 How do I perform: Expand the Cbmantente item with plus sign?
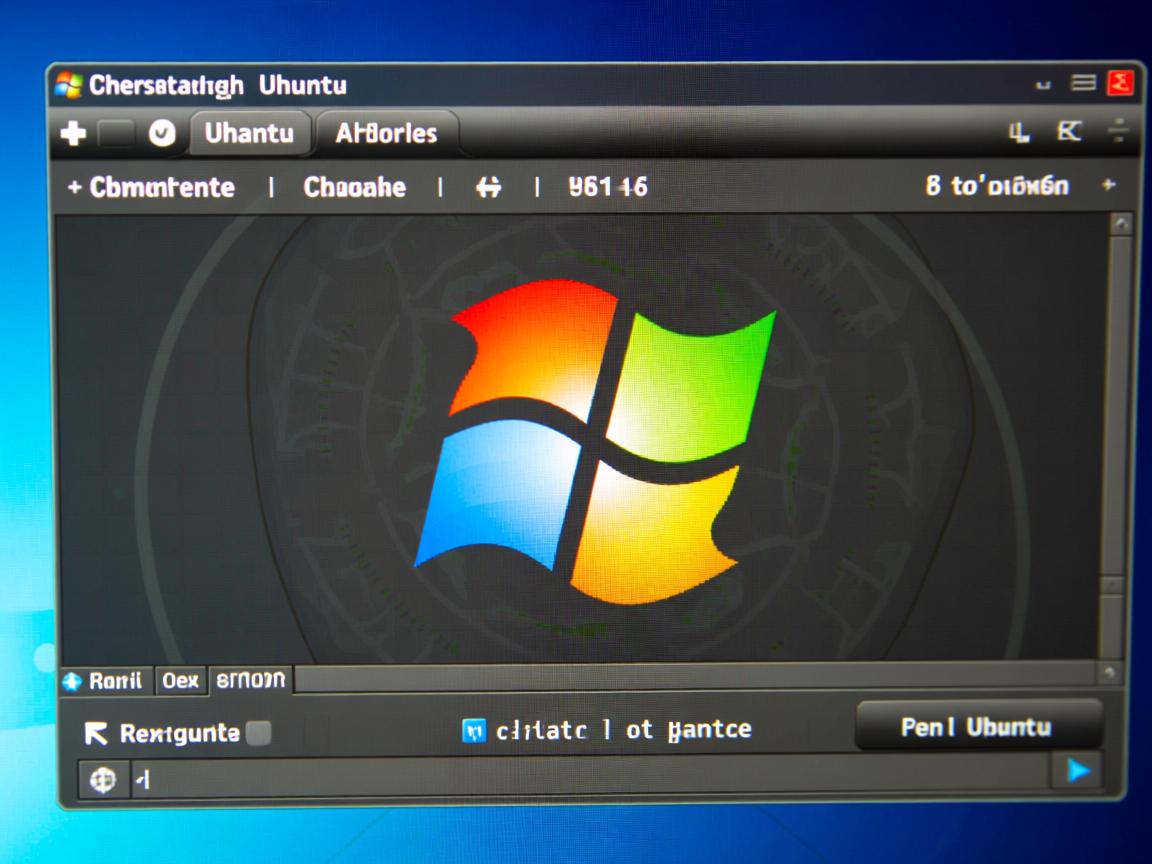tap(74, 188)
